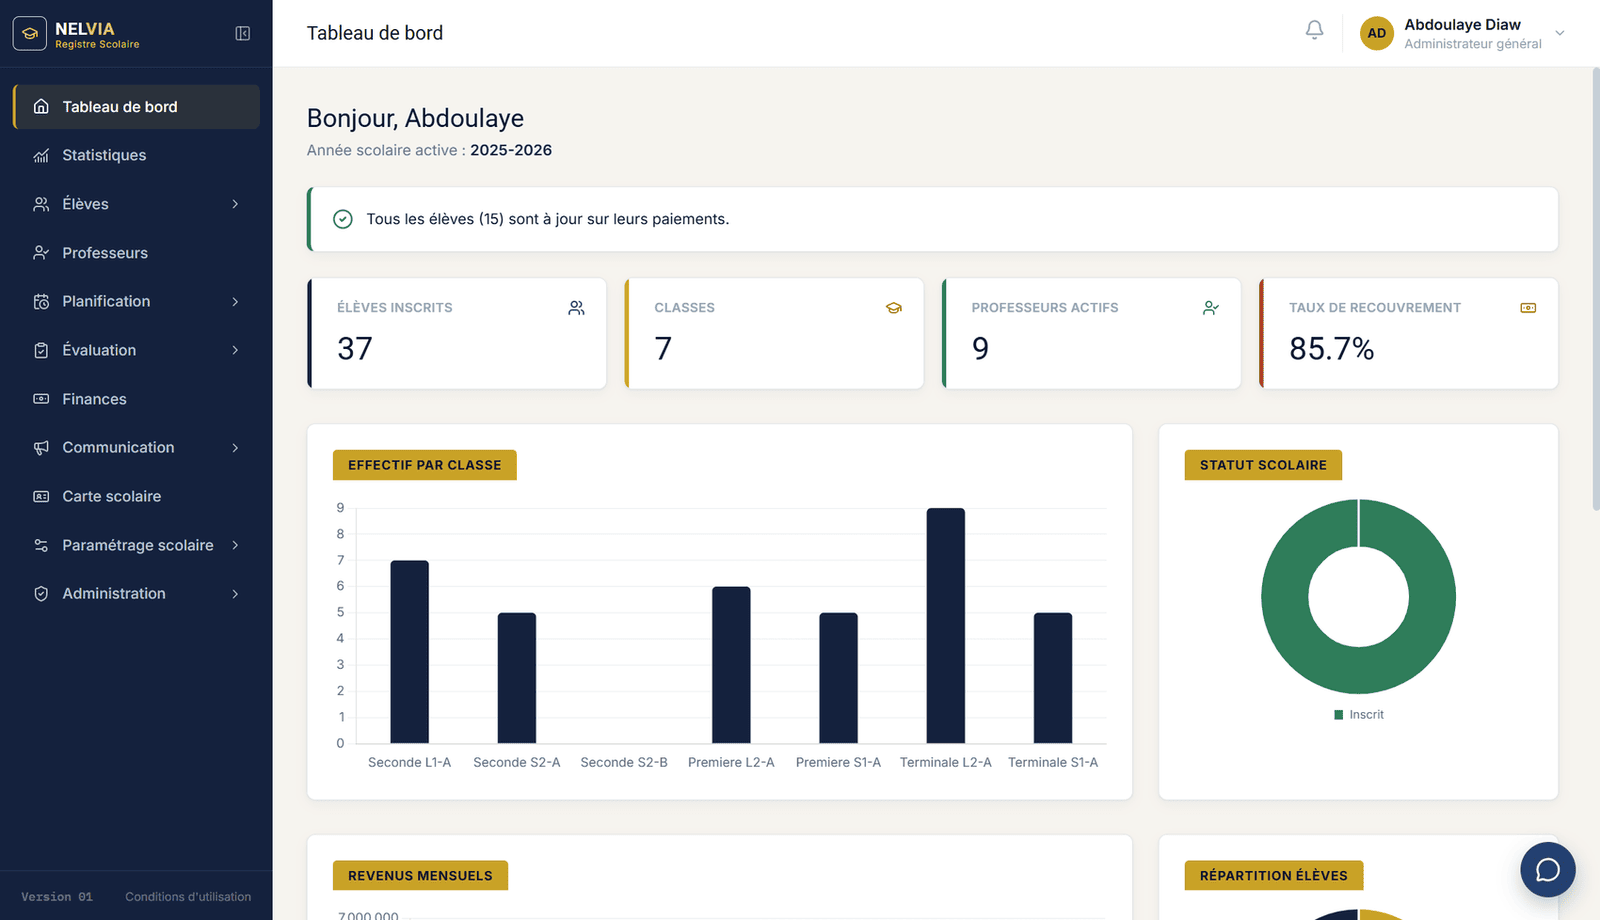Screen dimensions: 1600x920
Task: Click the Élèves people icon in sidebar
Action: coord(41,204)
